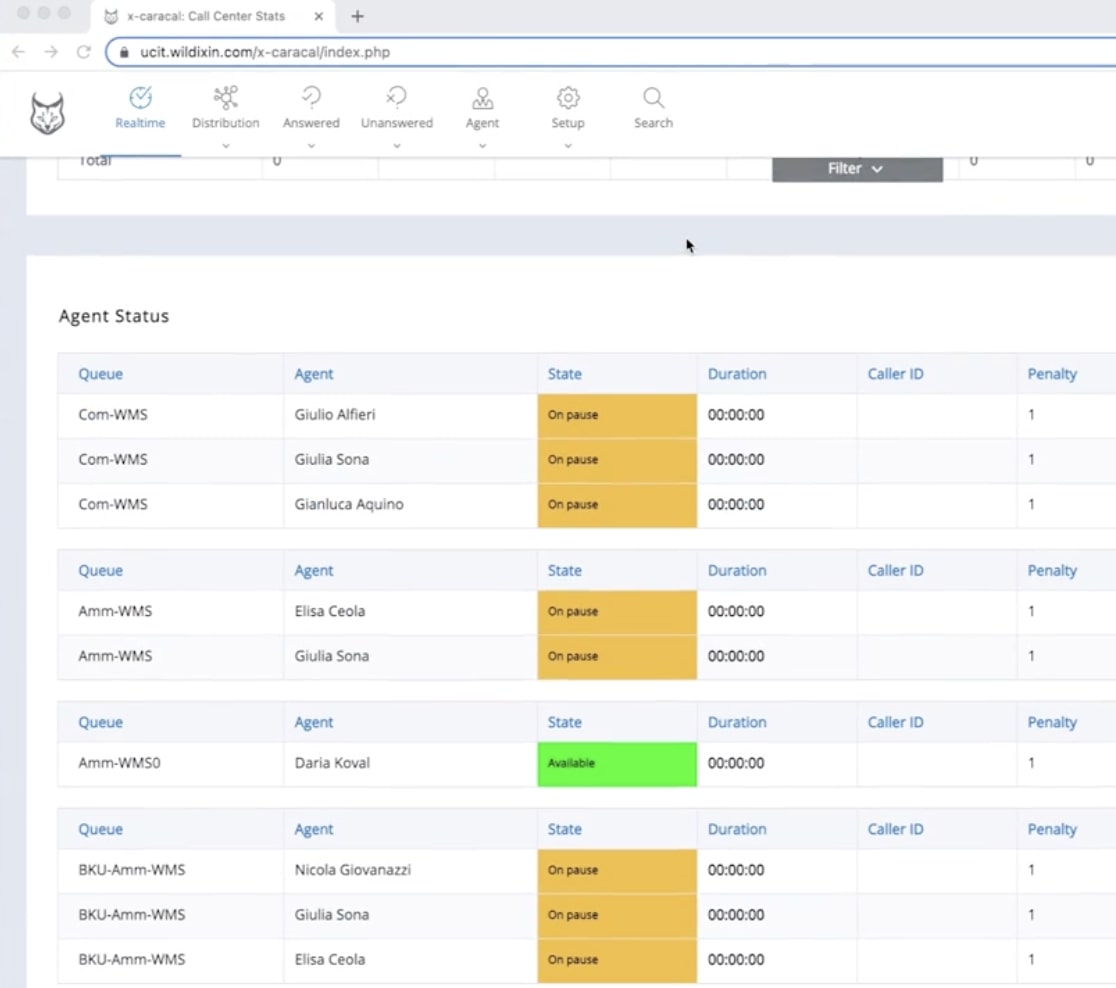The height and width of the screenshot is (988, 1116).
Task: Open the Search magnifier icon
Action: pos(653,97)
